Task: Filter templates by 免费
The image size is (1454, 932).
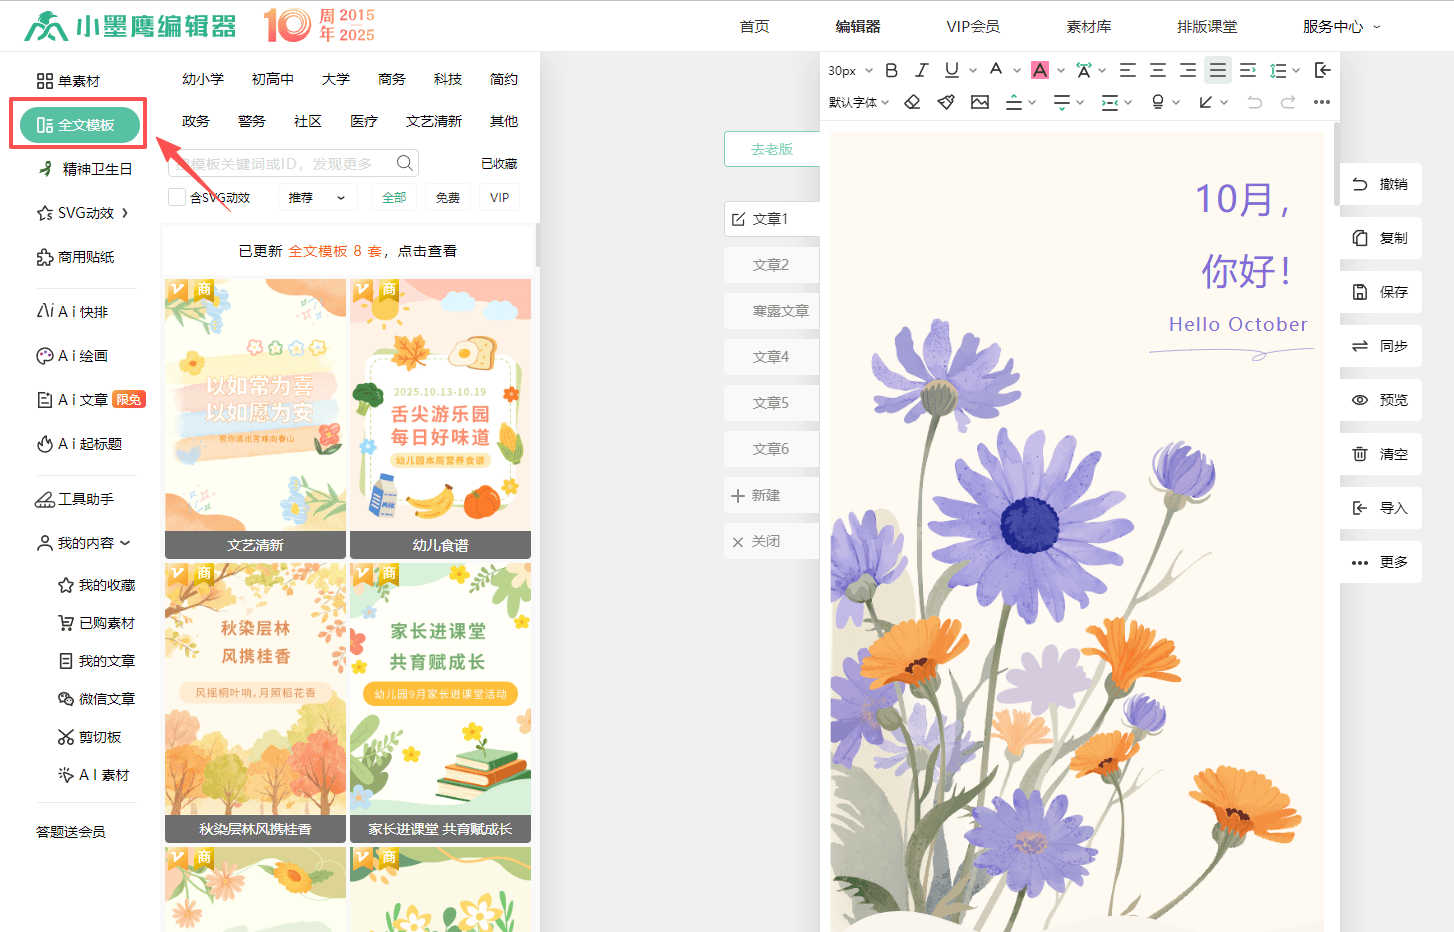Action: point(448,198)
